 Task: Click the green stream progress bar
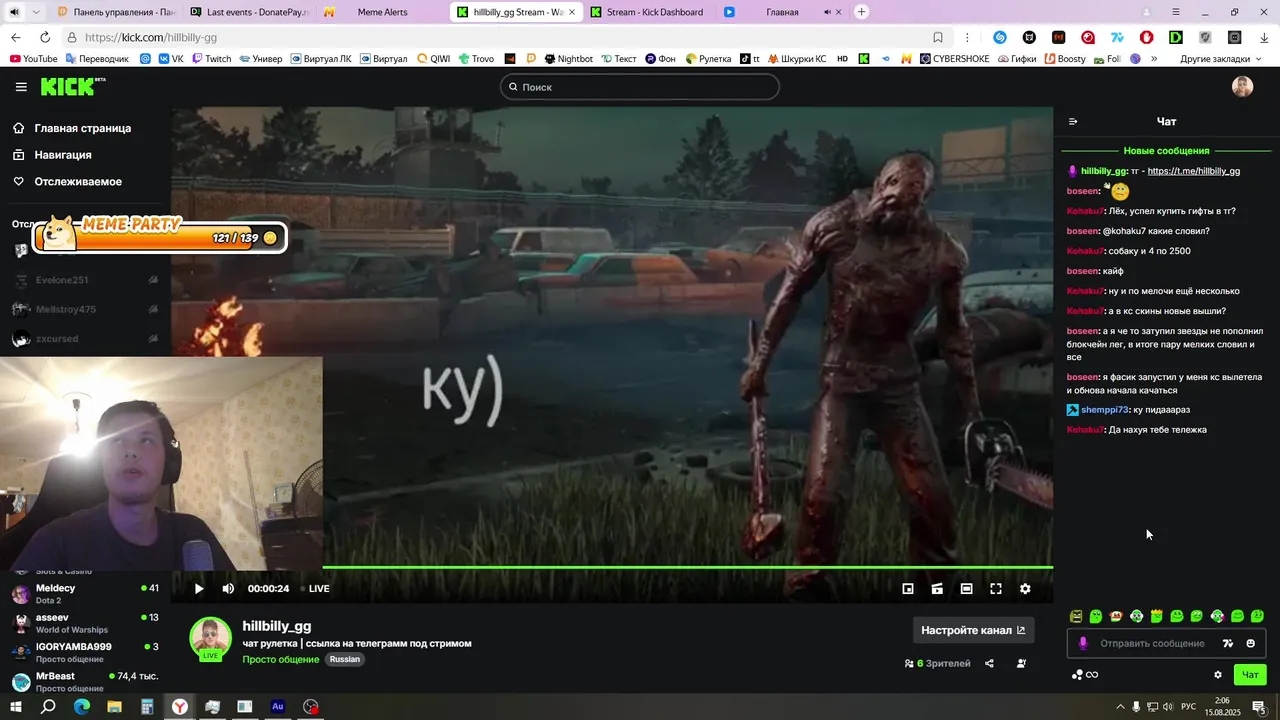[x=687, y=567]
